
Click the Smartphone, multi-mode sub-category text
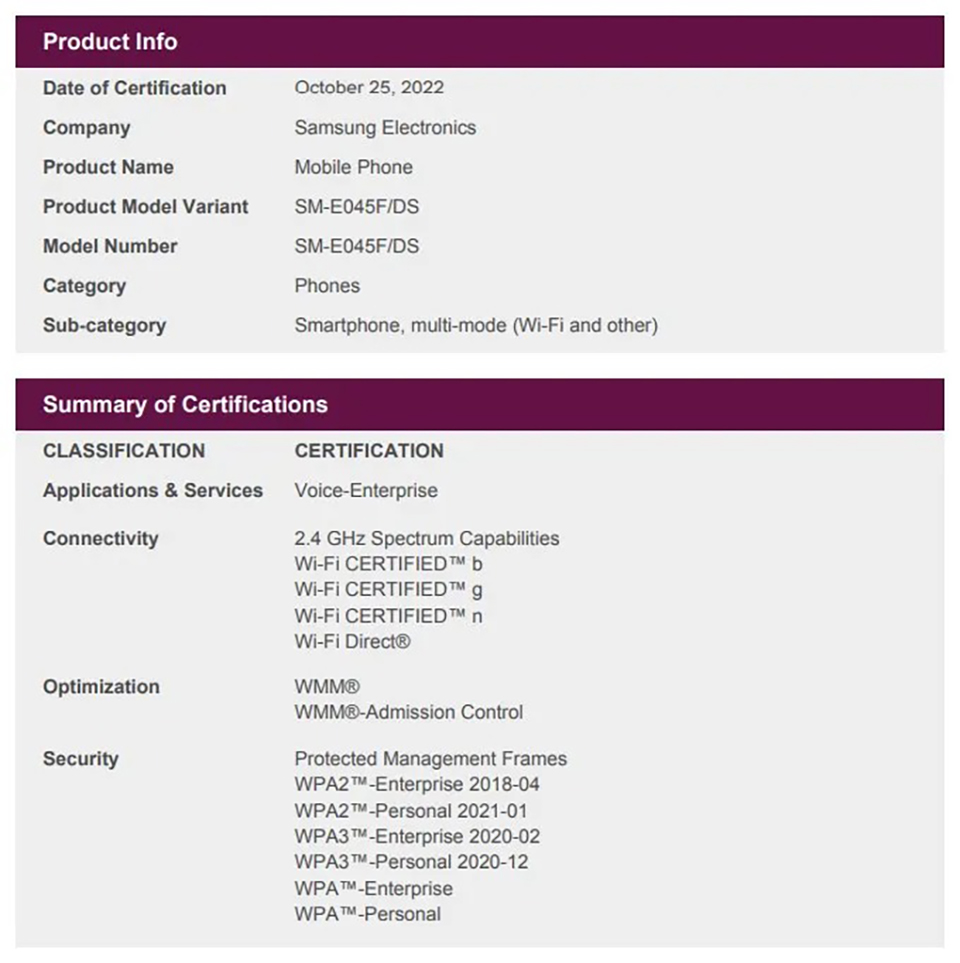tap(476, 325)
